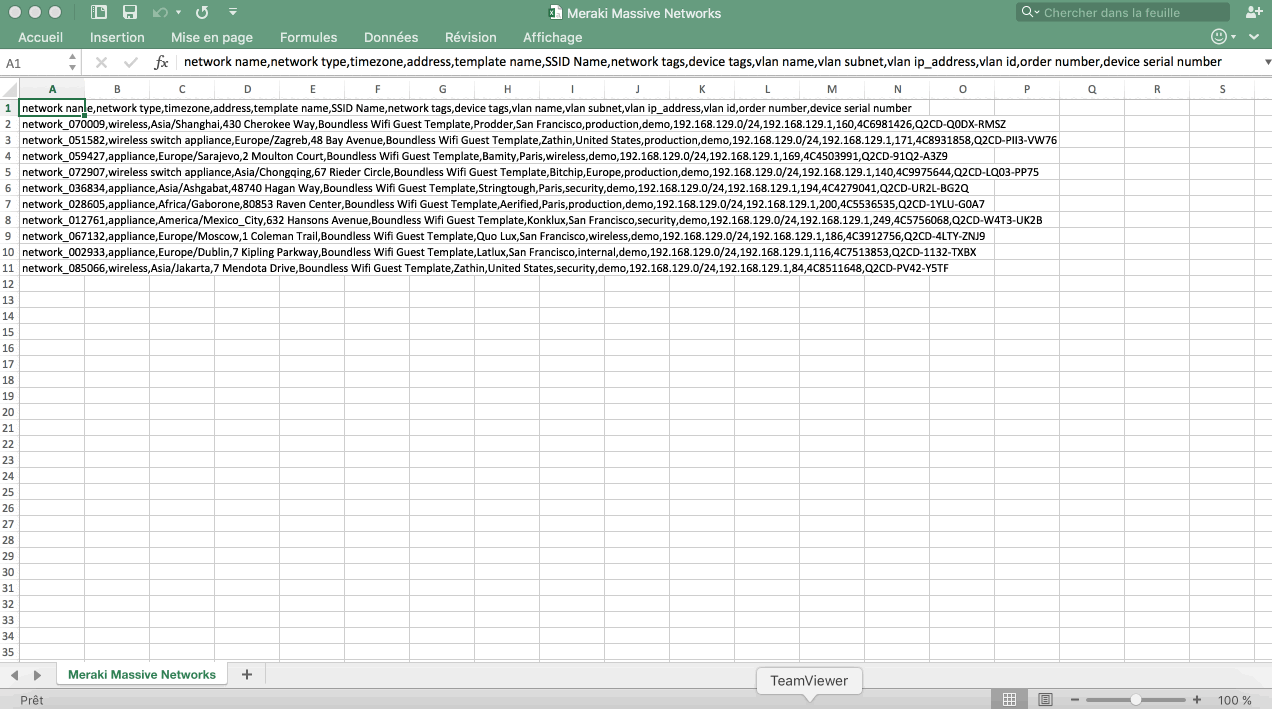This screenshot has height=709, width=1272.
Task: Click the Insert Function fx icon
Action: click(x=161, y=62)
